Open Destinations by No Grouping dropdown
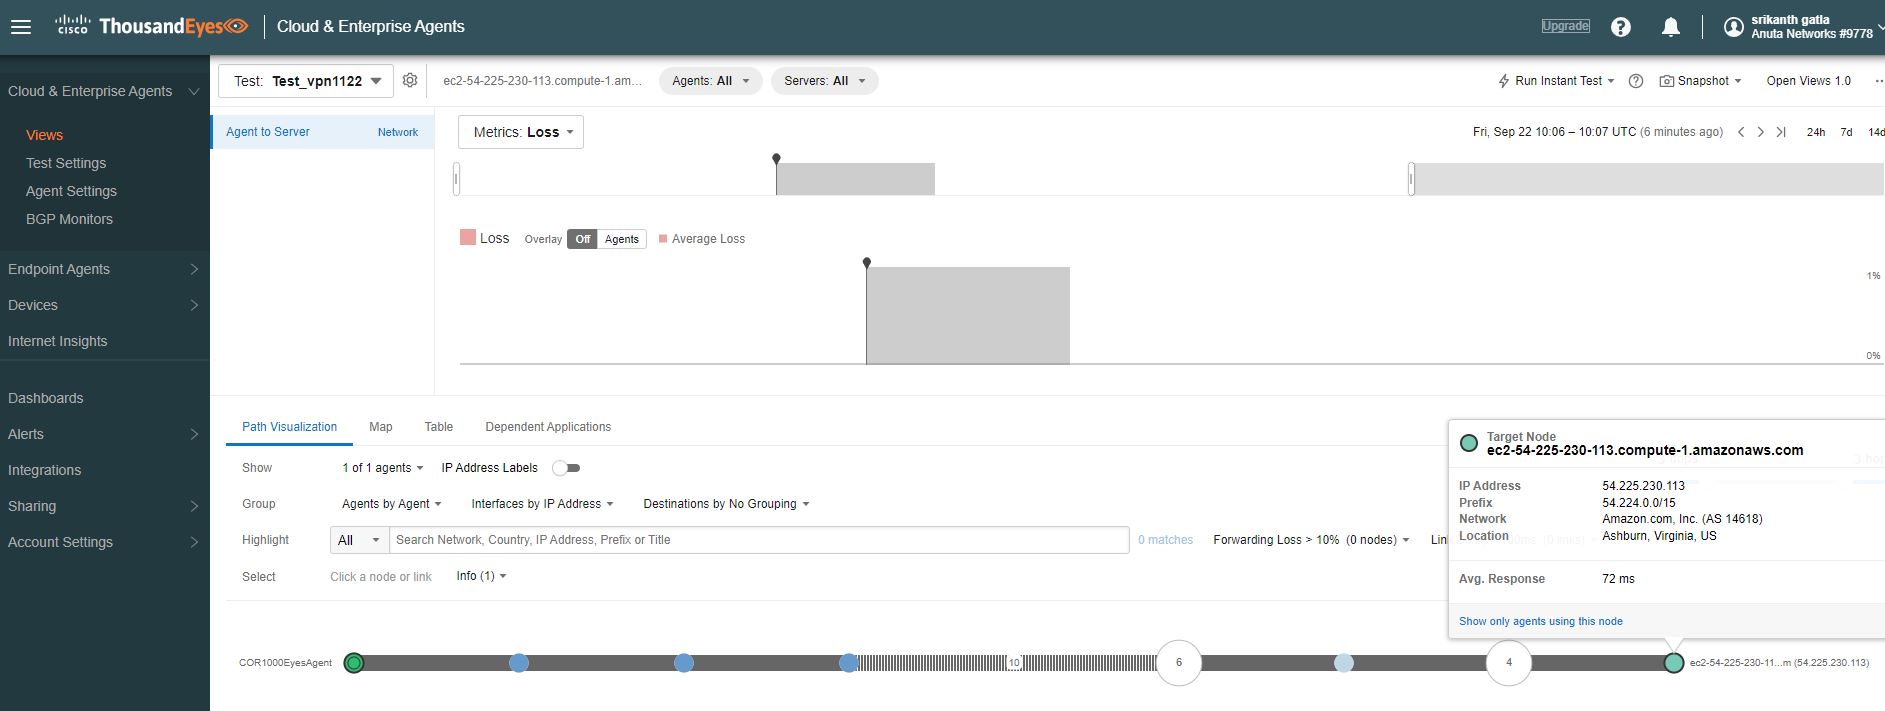 (x=726, y=504)
